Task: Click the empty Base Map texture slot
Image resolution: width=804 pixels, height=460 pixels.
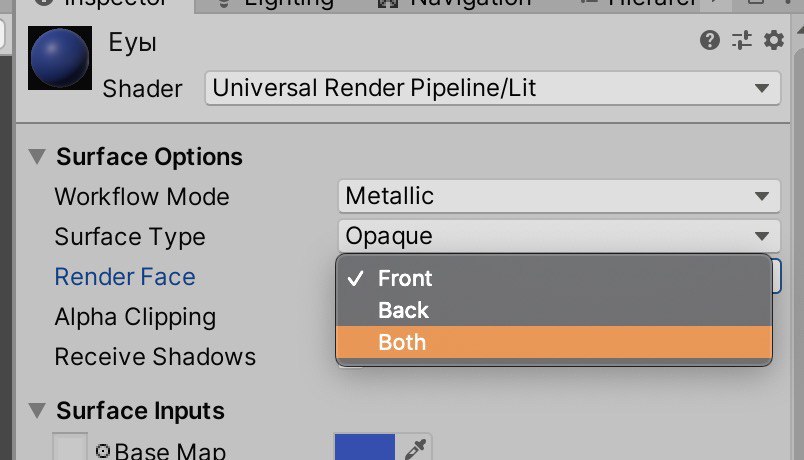Action: pos(70,447)
